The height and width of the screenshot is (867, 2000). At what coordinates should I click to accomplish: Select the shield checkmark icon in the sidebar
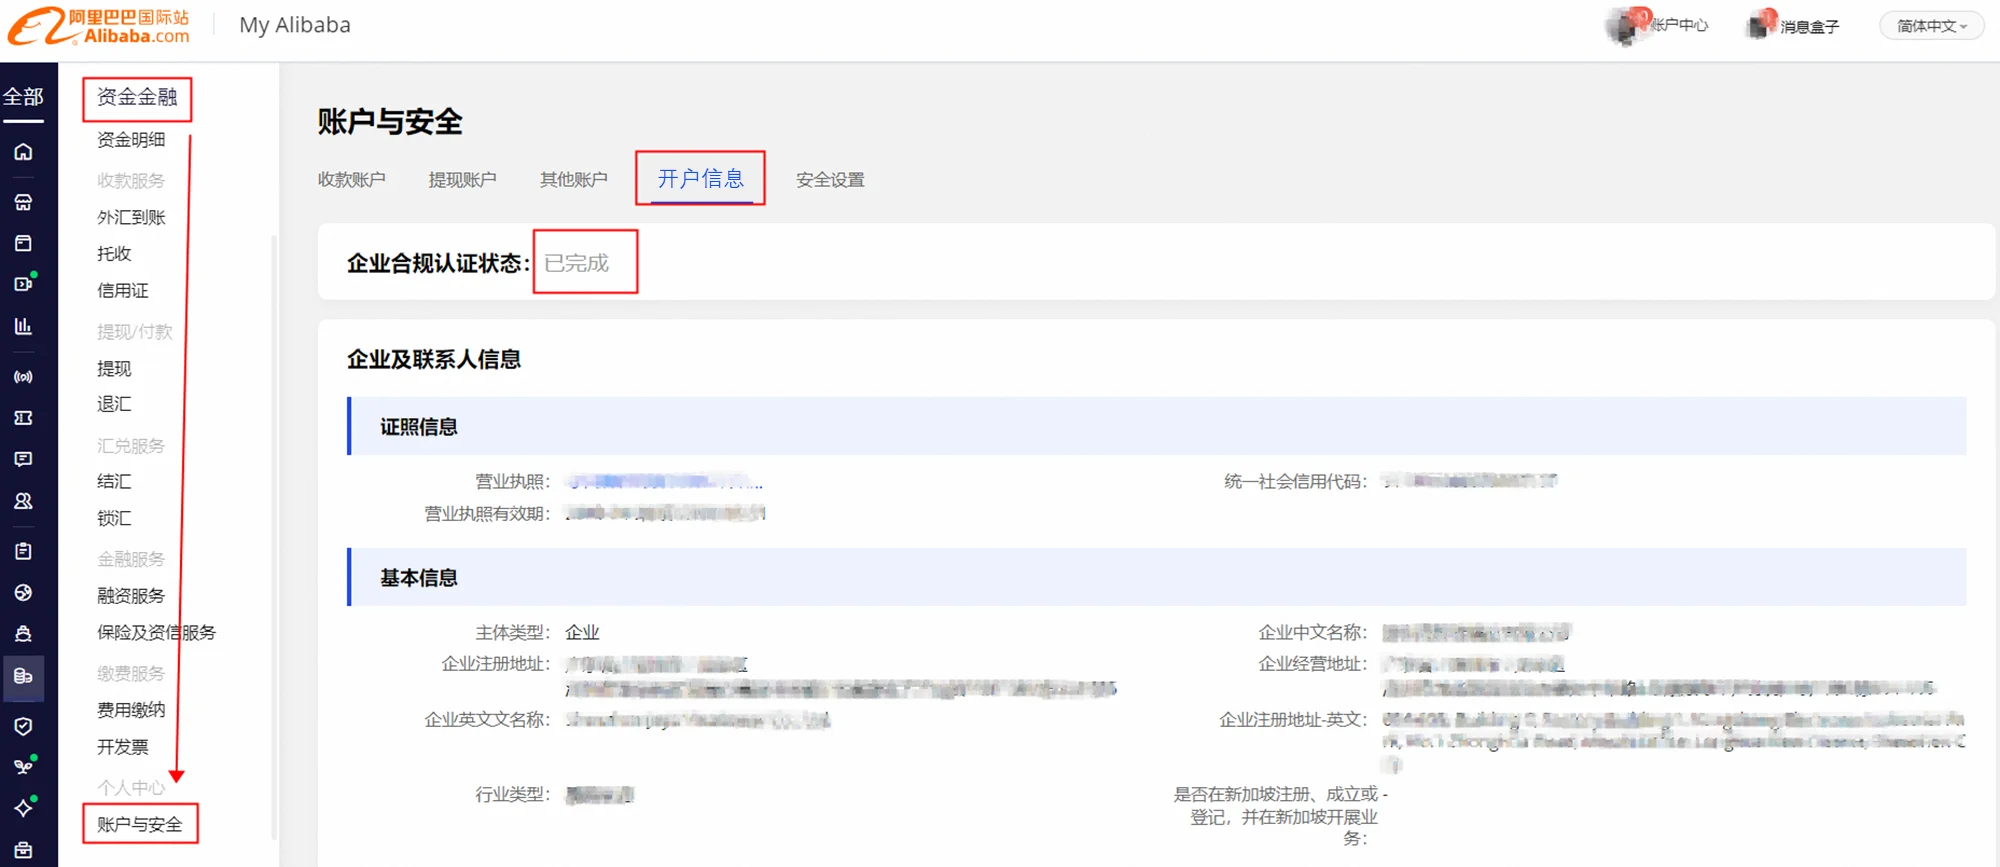23,726
